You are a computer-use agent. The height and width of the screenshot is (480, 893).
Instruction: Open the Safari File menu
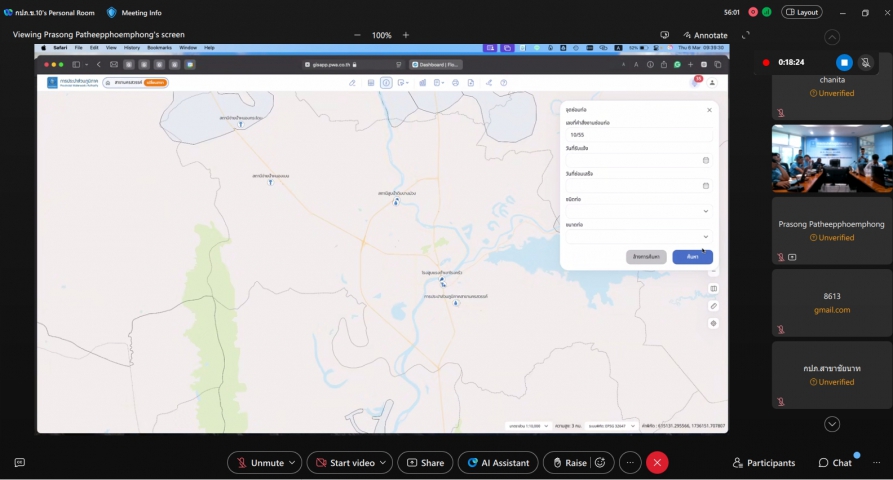(79, 48)
